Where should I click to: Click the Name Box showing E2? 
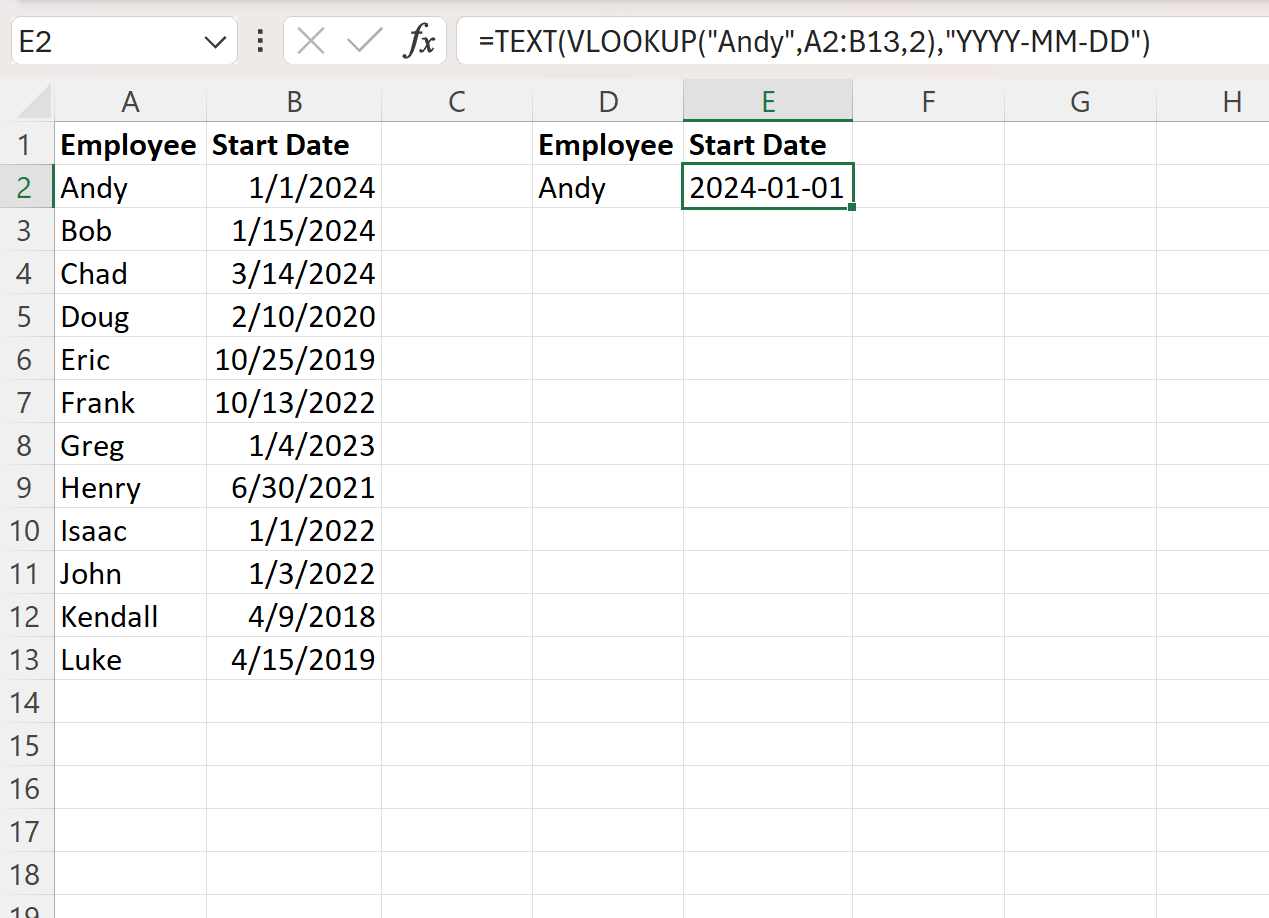(124, 41)
